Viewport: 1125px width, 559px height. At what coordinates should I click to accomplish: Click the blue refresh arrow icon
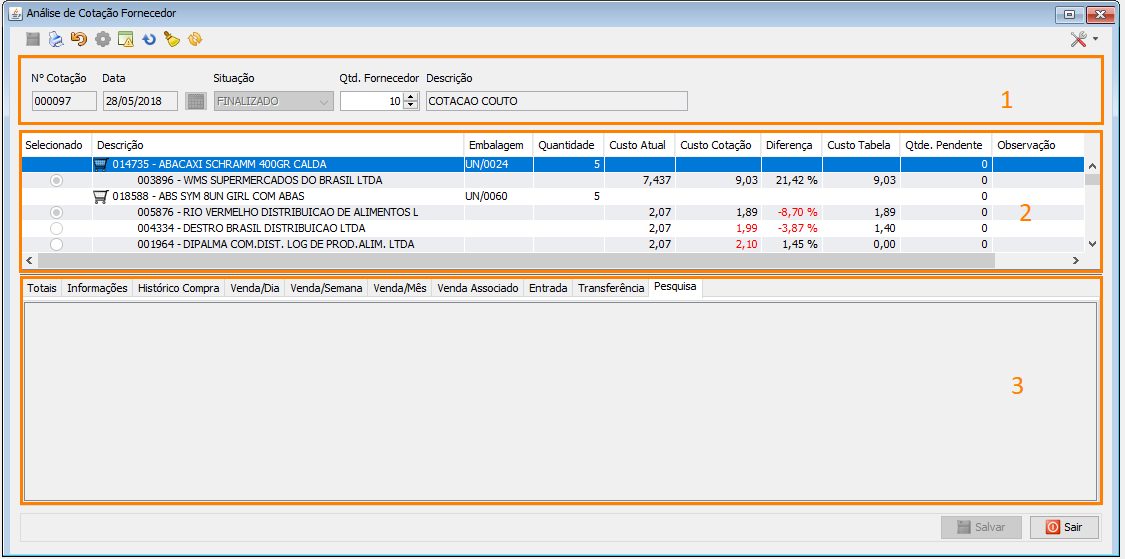pos(149,40)
